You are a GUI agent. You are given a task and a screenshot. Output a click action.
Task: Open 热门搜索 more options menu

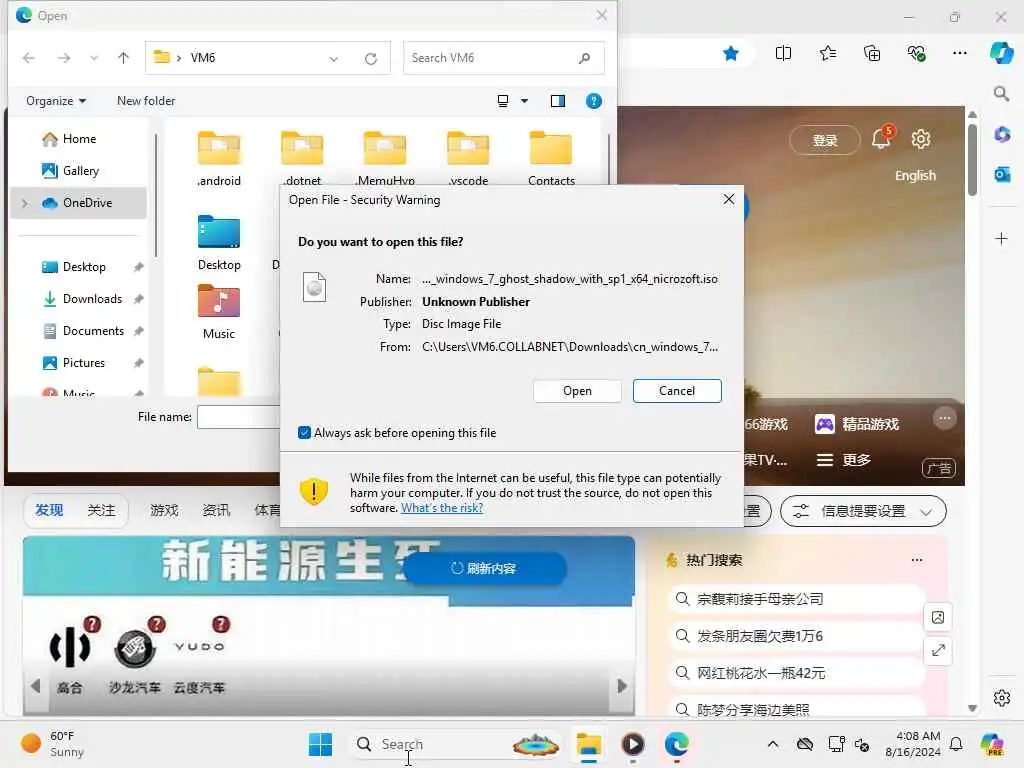pyautogui.click(x=917, y=560)
